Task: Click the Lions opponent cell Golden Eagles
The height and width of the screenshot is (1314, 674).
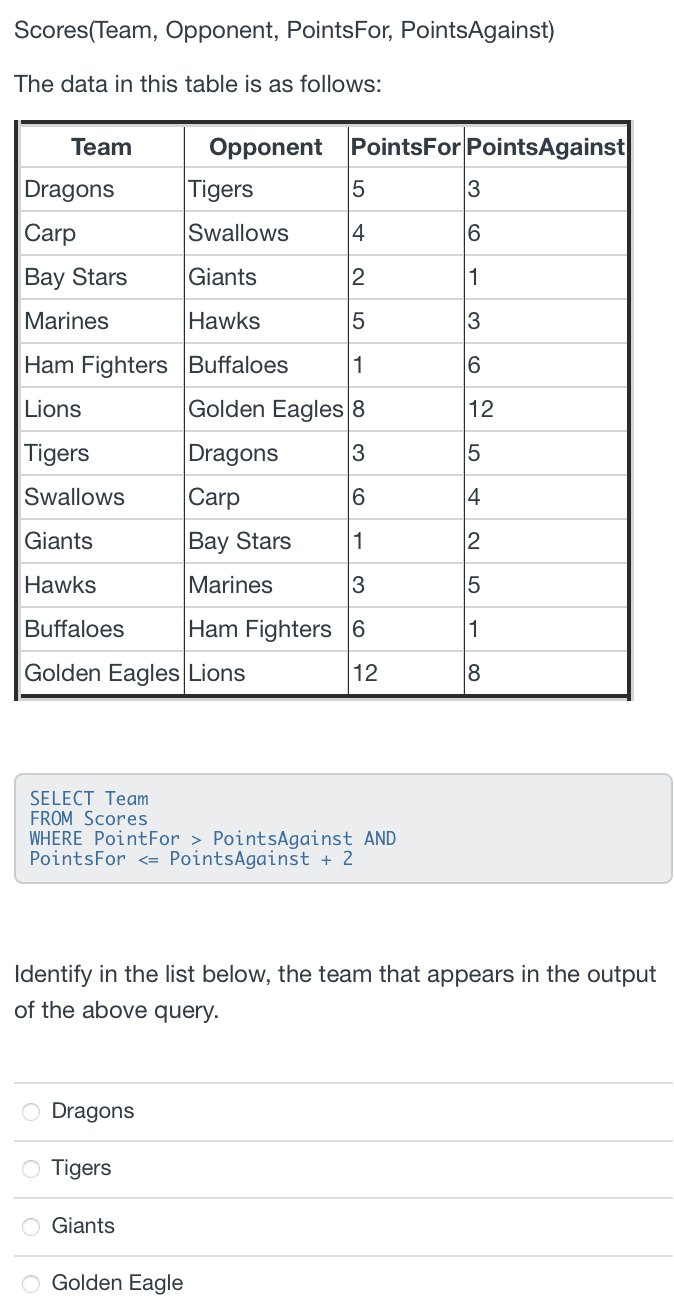Action: coord(265,409)
